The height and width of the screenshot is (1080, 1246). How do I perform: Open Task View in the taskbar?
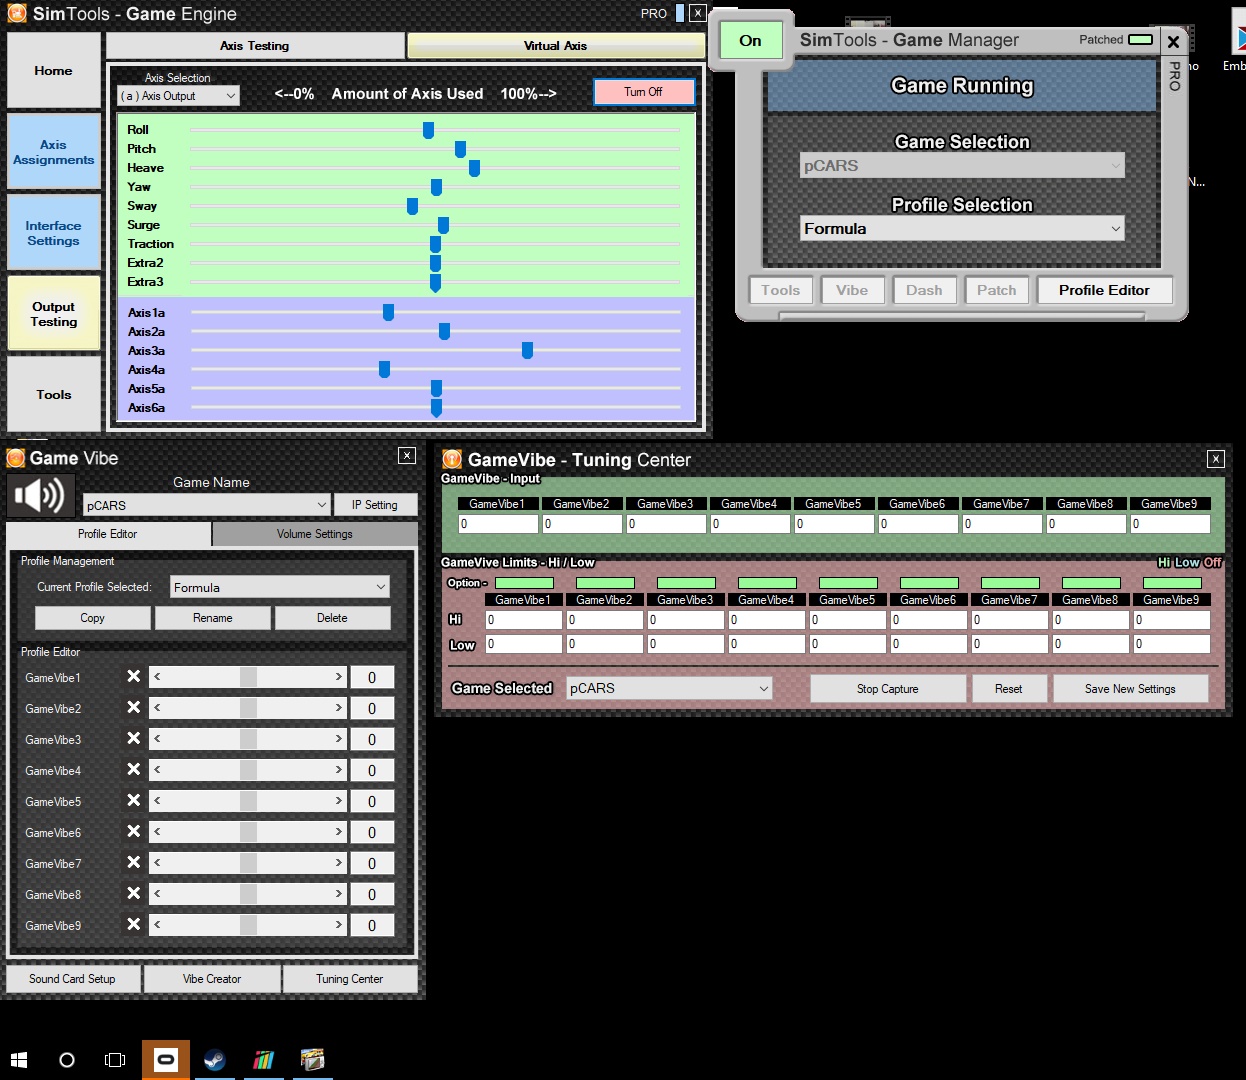pyautogui.click(x=115, y=1060)
